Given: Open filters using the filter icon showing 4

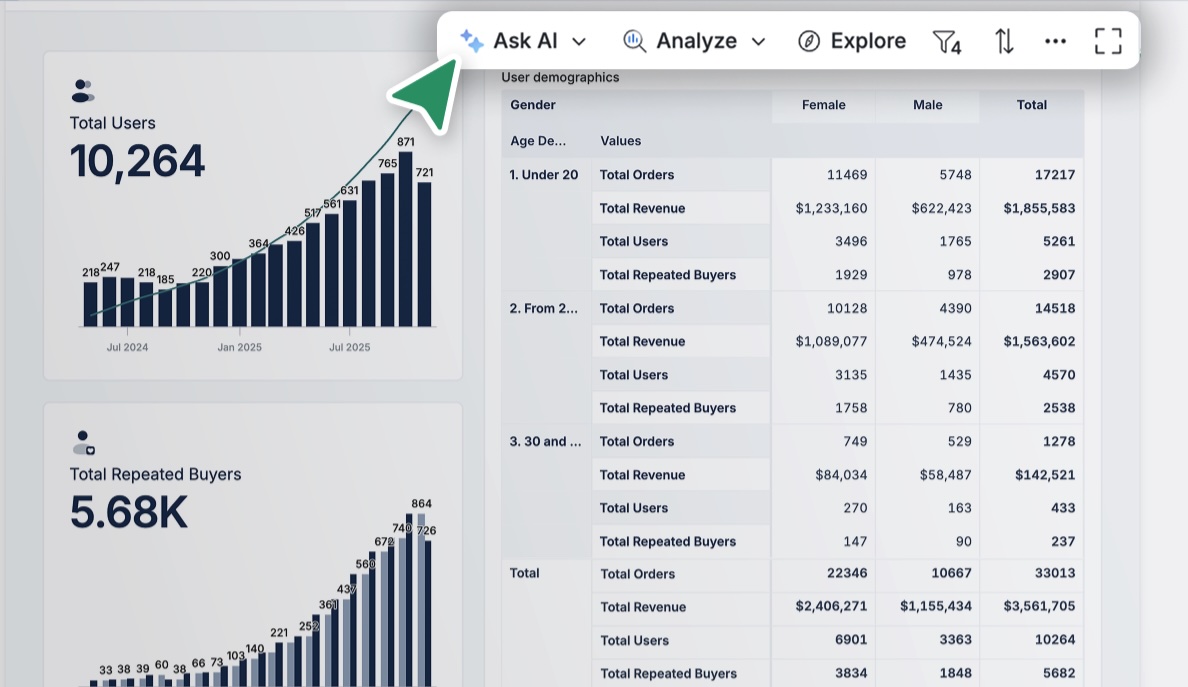Looking at the screenshot, I should 946,41.
